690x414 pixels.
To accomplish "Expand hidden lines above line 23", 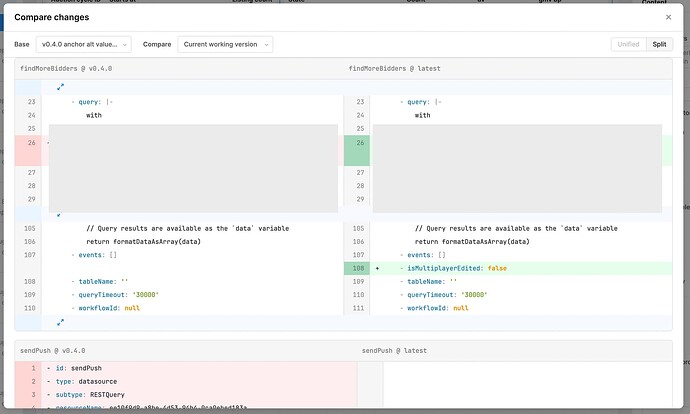I will pos(60,87).
